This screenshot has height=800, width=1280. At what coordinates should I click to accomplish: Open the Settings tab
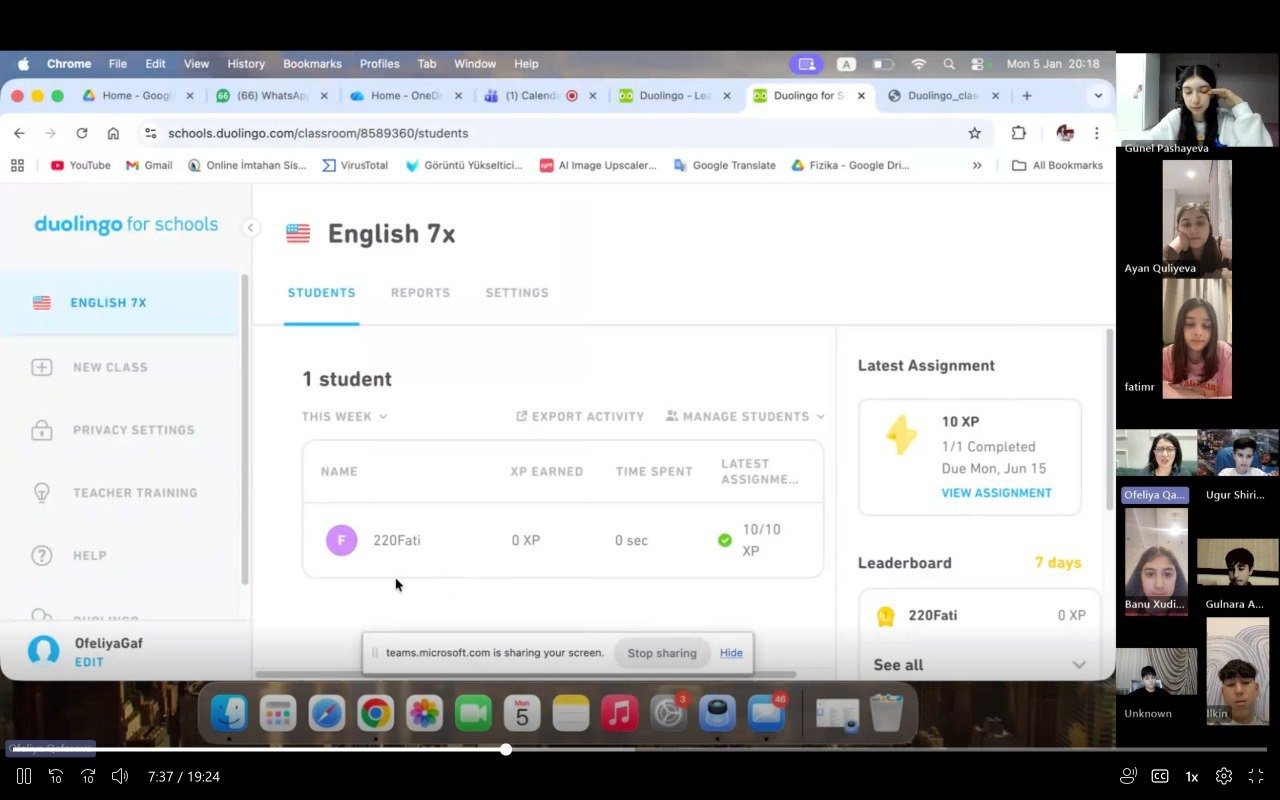point(517,293)
